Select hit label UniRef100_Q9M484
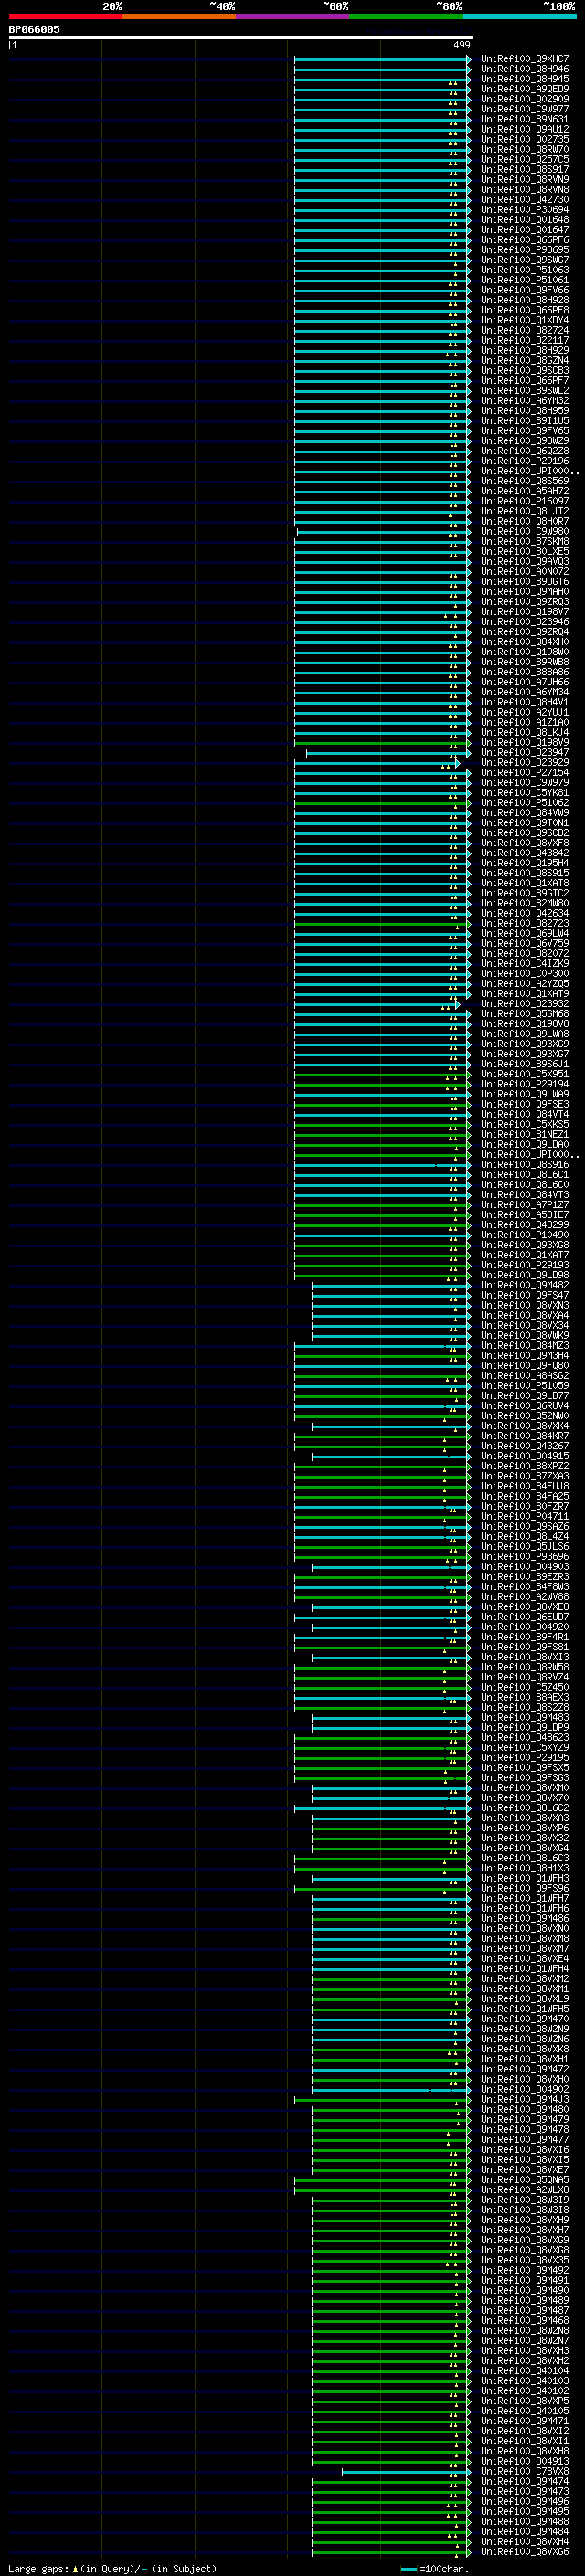The height and width of the screenshot is (2576, 585). (525, 2532)
